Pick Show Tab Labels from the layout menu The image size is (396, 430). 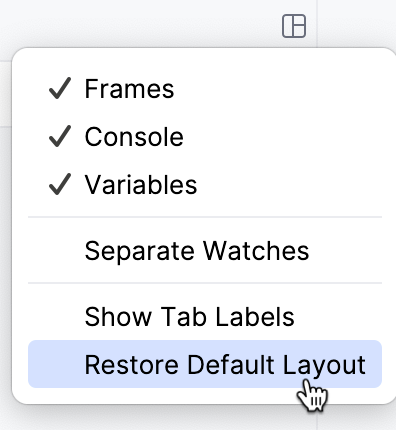(x=205, y=316)
